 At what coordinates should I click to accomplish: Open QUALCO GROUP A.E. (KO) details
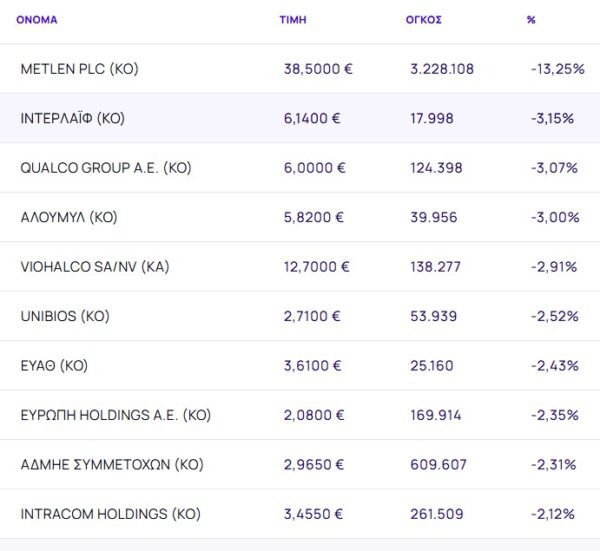105,168
